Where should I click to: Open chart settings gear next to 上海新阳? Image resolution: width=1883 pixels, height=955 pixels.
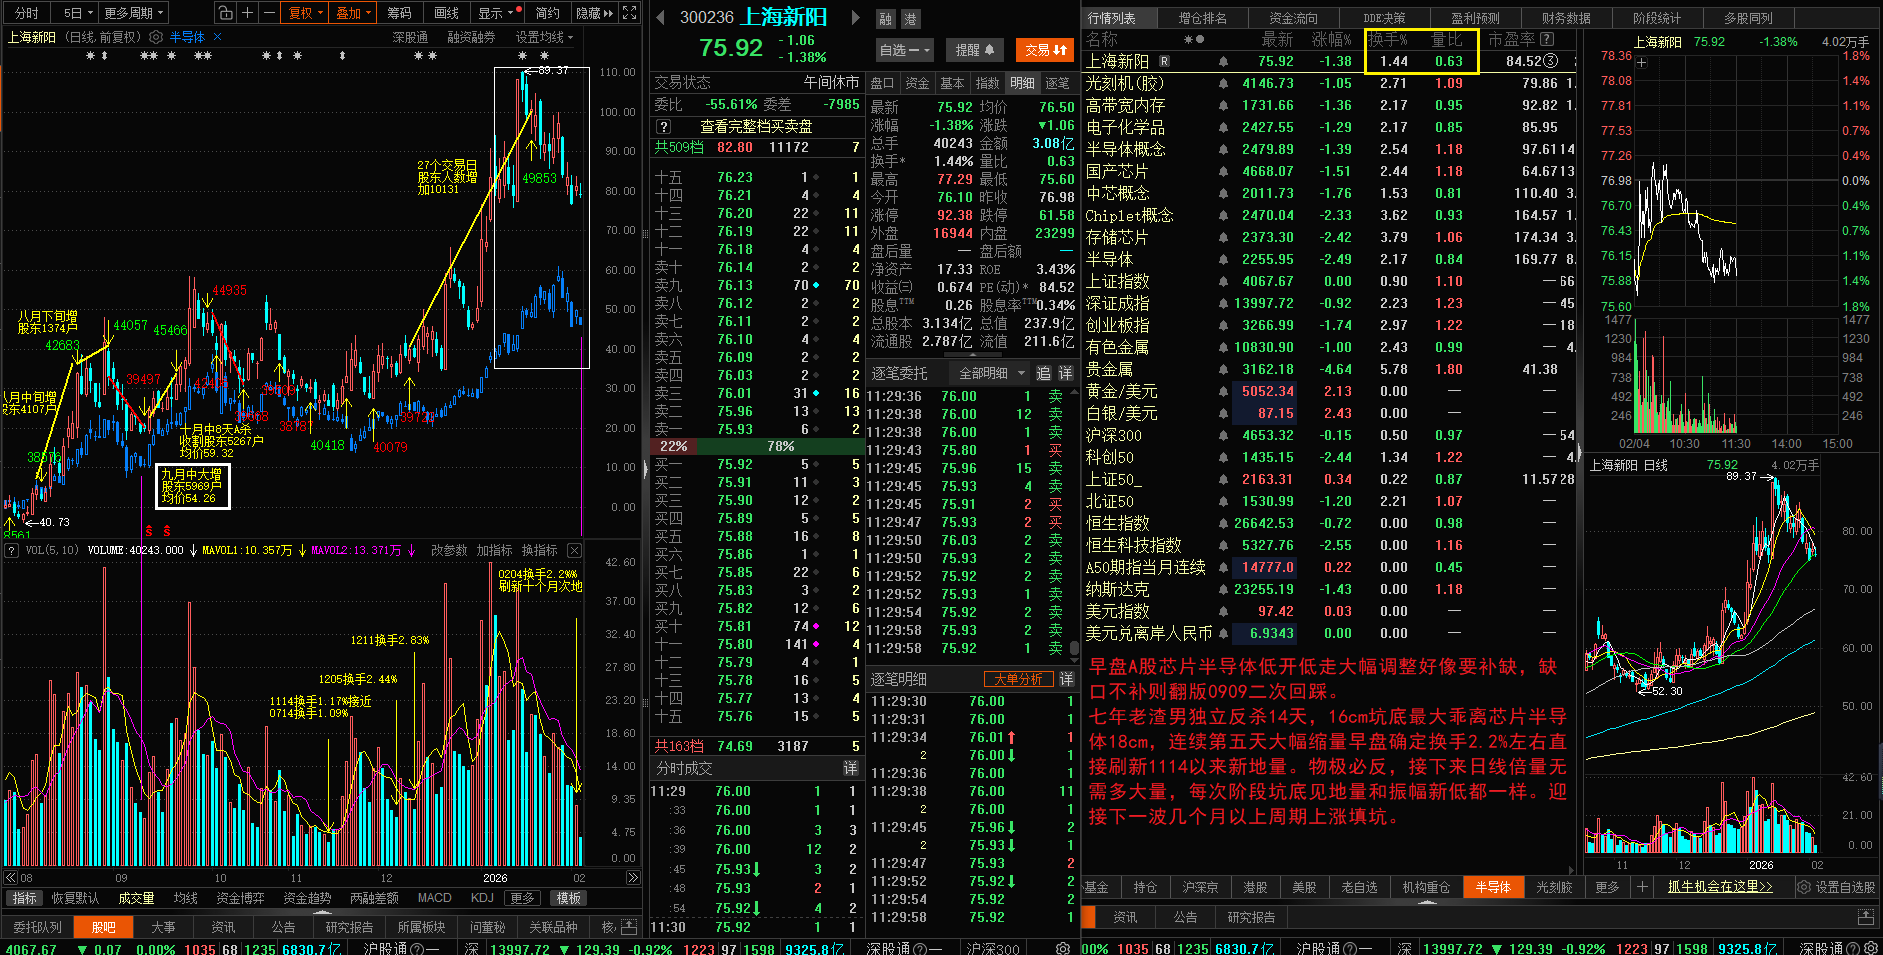(x=156, y=37)
